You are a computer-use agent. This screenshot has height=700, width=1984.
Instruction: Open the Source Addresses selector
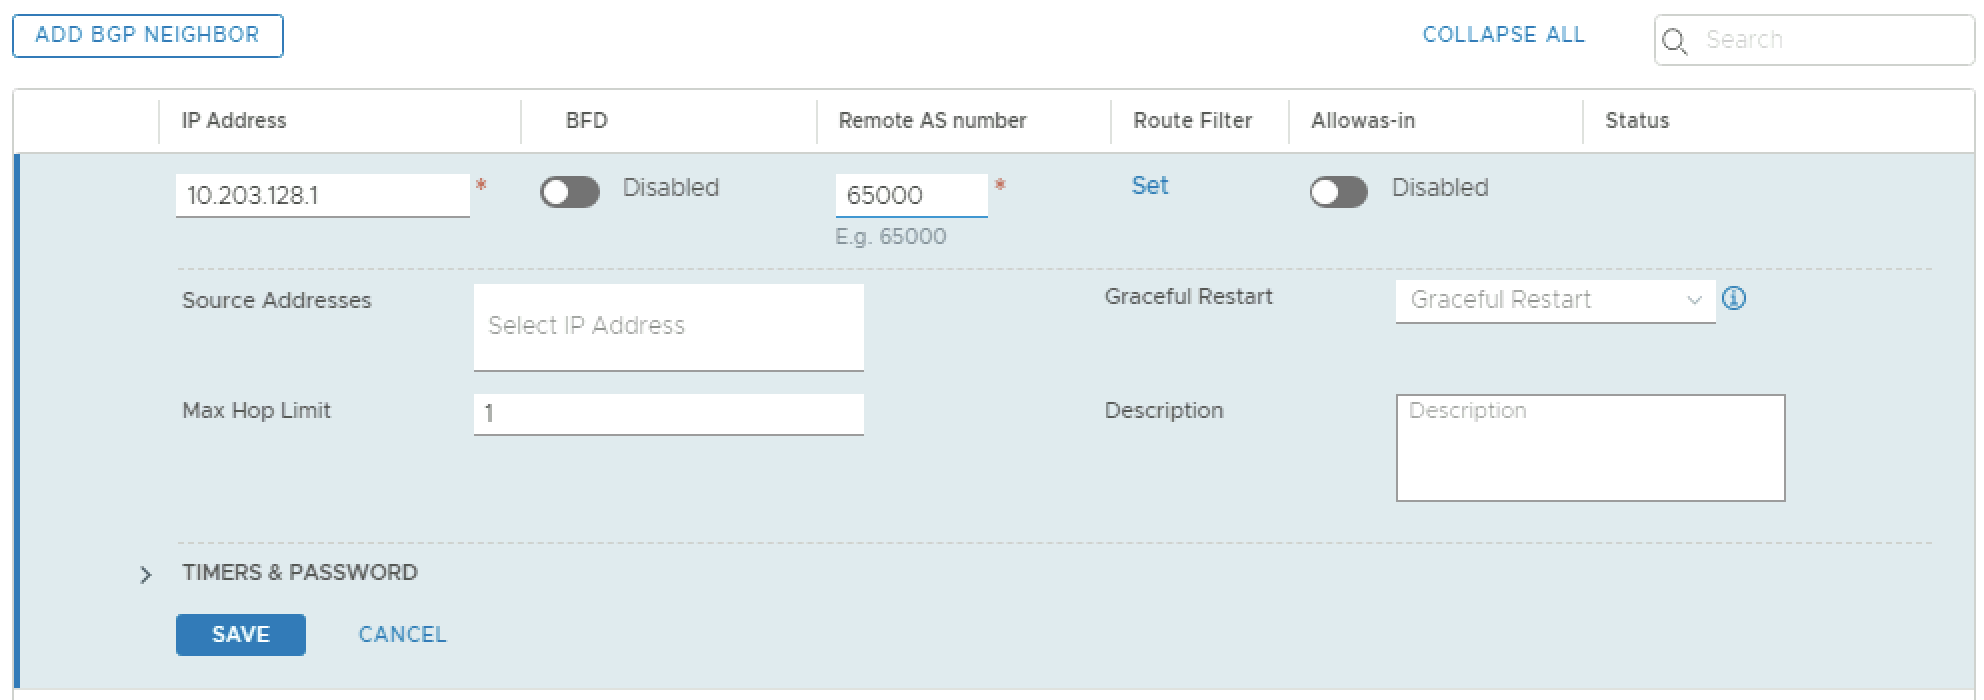668,327
